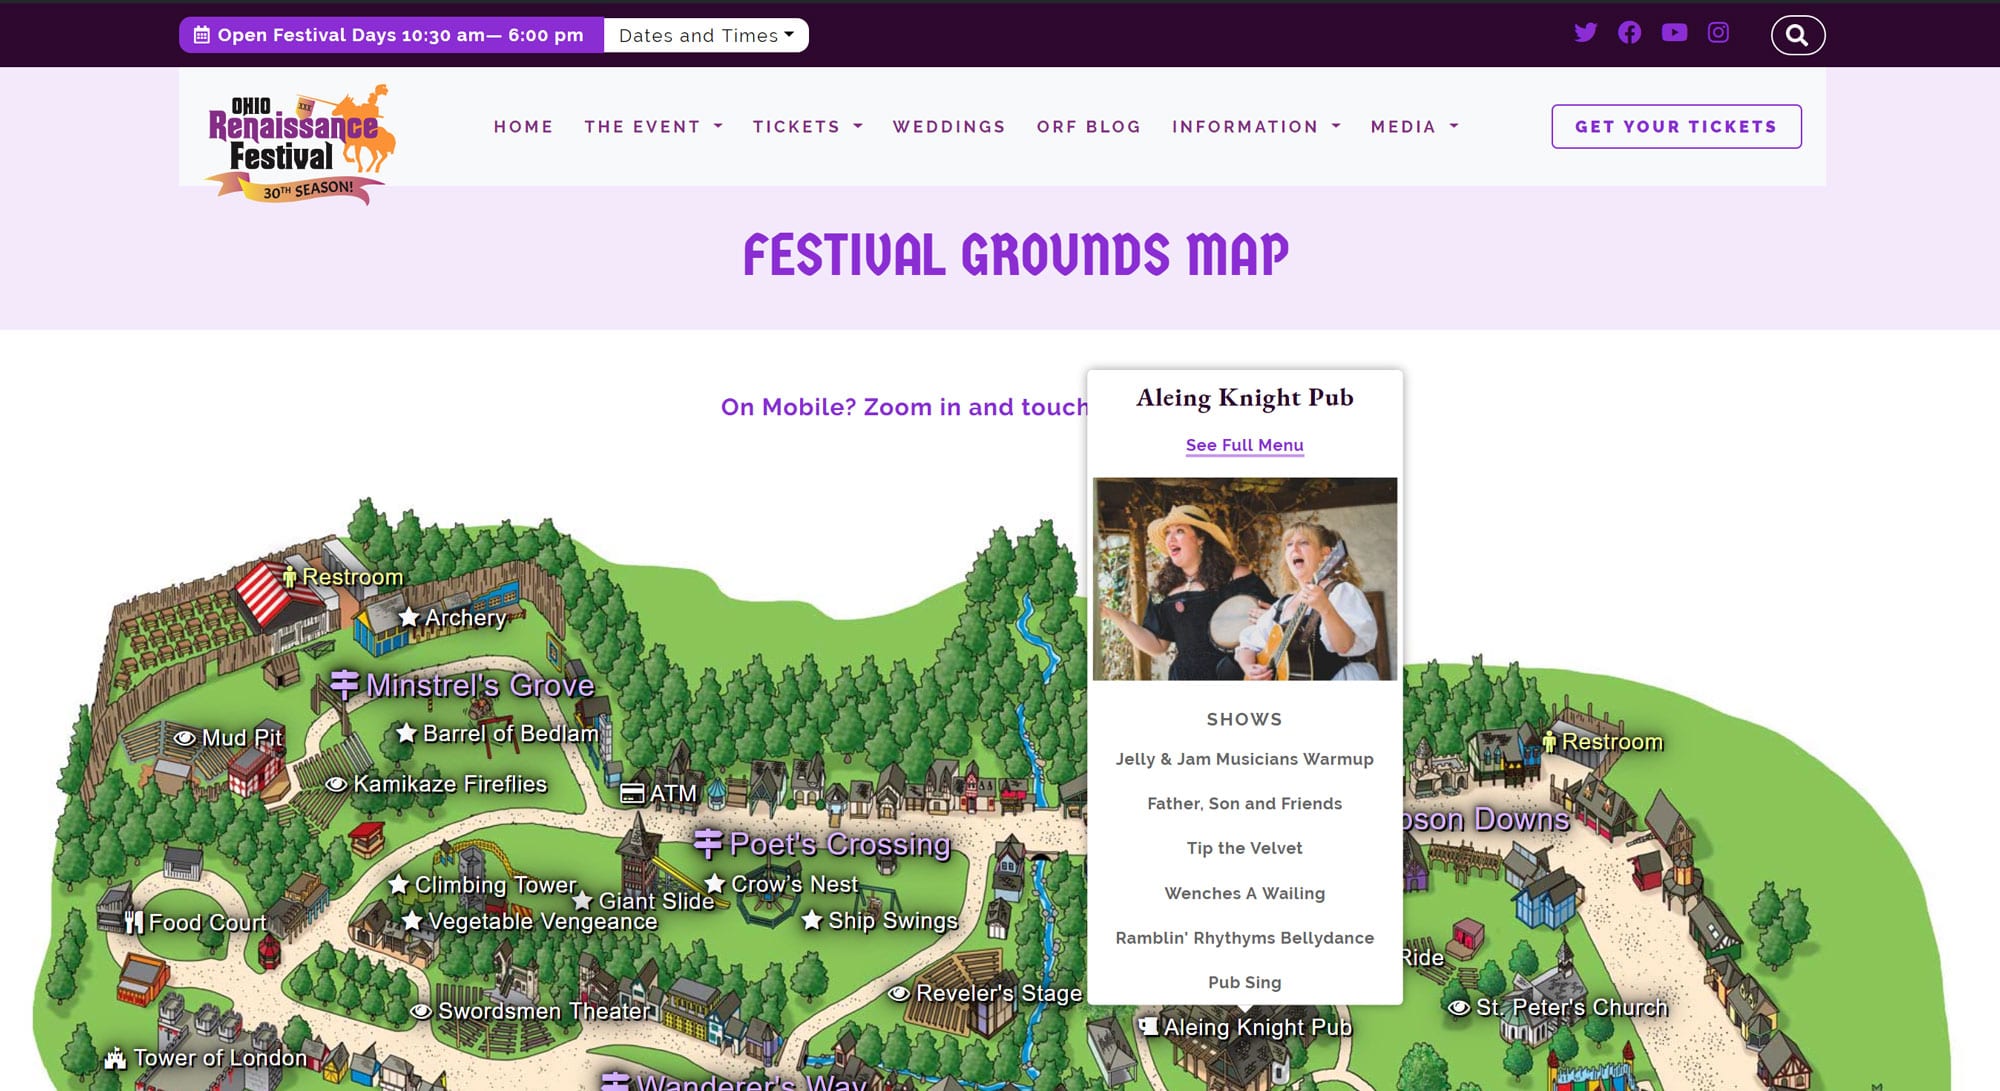
Task: Click the performers' photo in the pub popup
Action: coord(1243,581)
